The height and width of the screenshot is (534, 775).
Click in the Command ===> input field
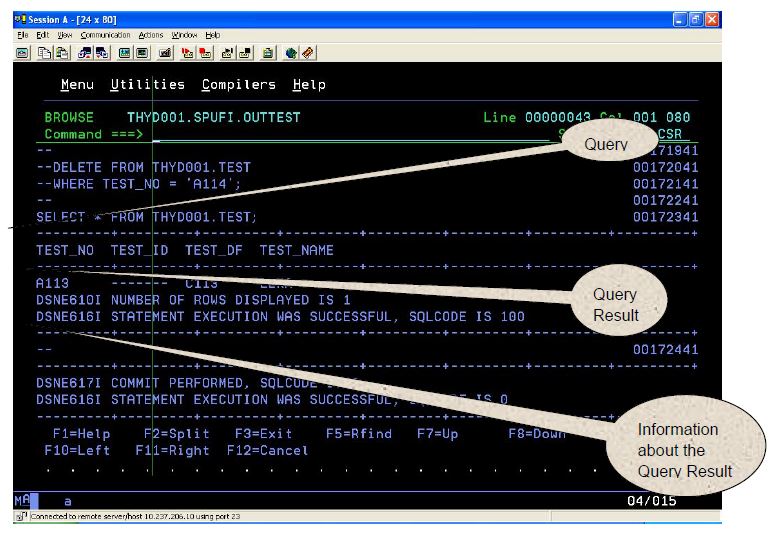coord(350,134)
